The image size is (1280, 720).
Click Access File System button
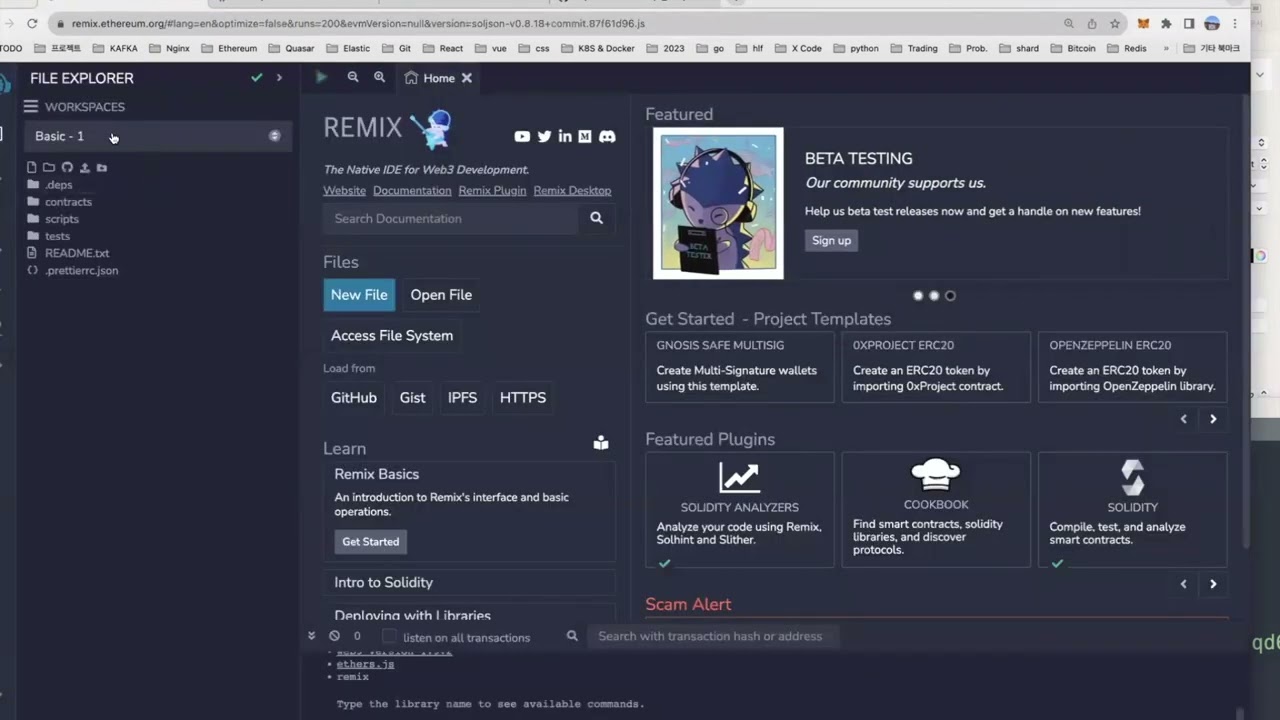coord(392,336)
